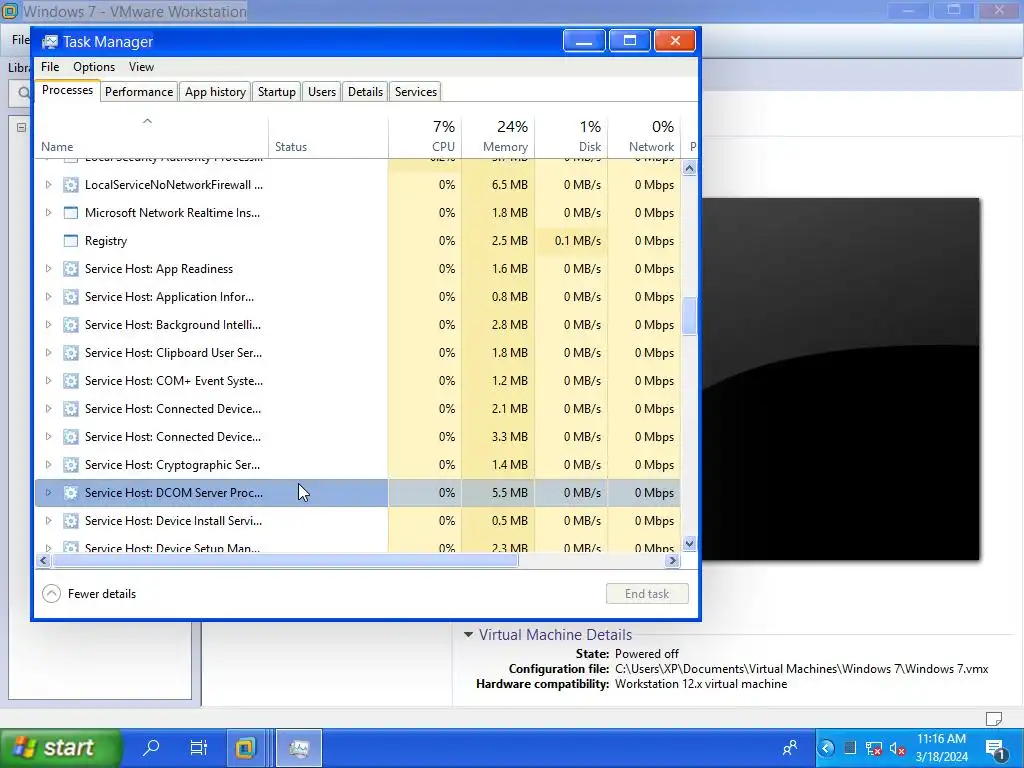Expand Service Host: Clipboard User Service
1024x768 pixels.
pyautogui.click(x=48, y=353)
